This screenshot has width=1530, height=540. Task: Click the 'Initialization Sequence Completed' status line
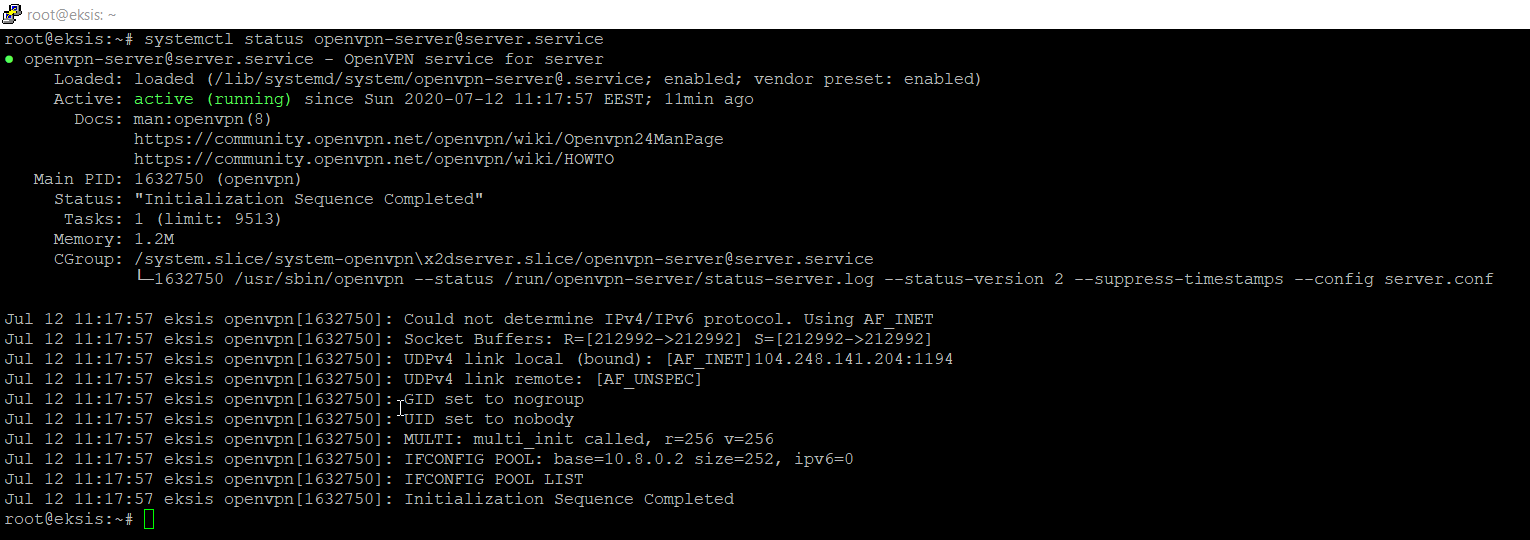pos(309,199)
